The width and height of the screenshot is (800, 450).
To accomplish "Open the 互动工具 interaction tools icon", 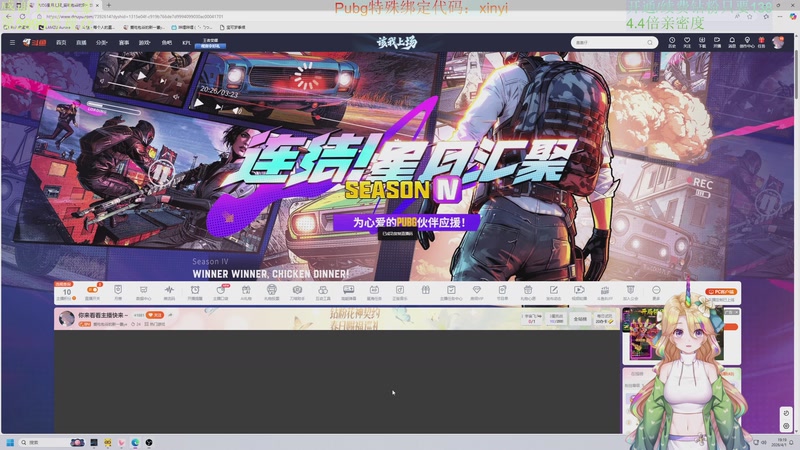I will point(322,292).
